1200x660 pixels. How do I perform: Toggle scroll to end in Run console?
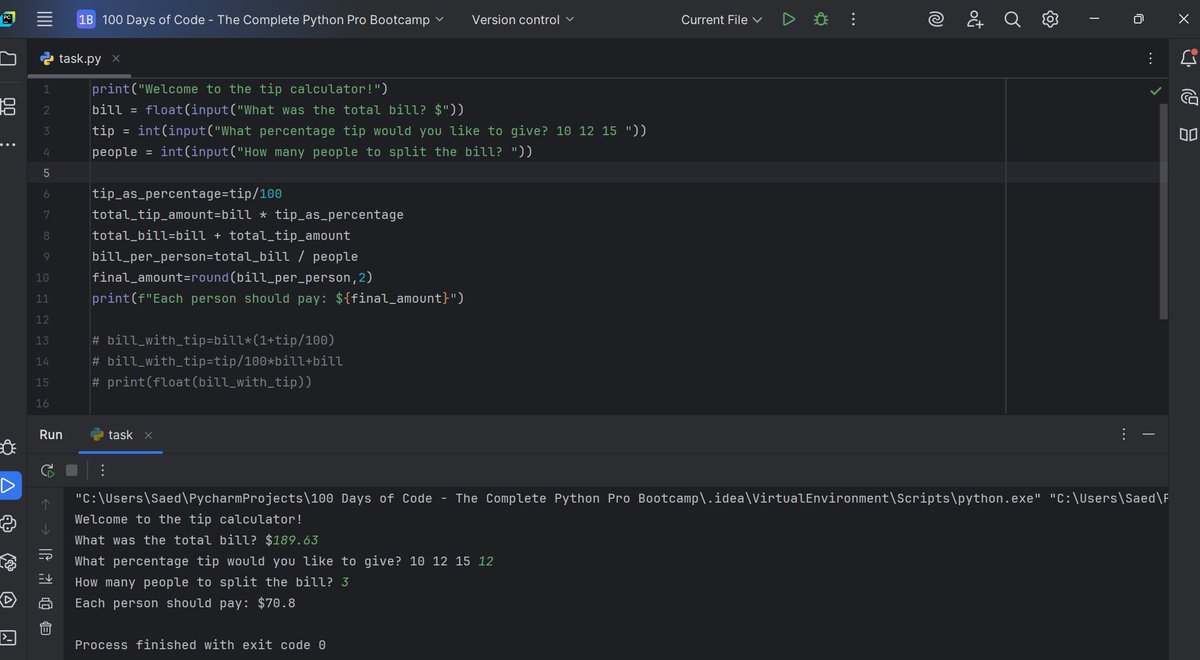[46, 579]
